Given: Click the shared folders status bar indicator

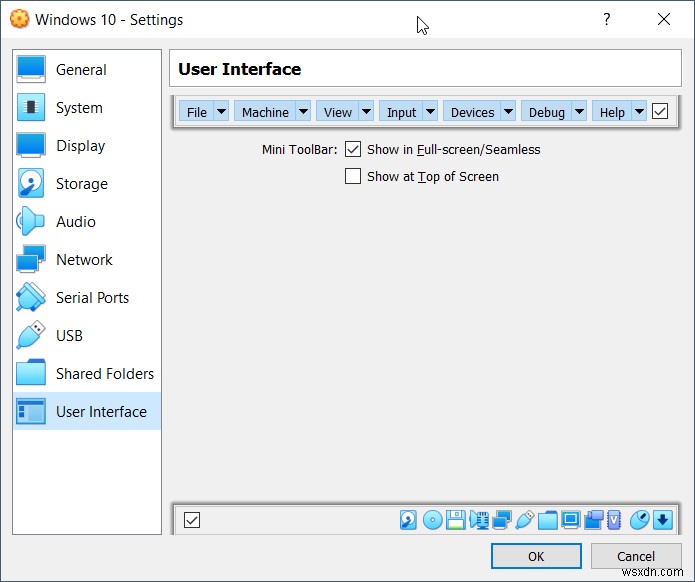Looking at the screenshot, I should [x=548, y=520].
